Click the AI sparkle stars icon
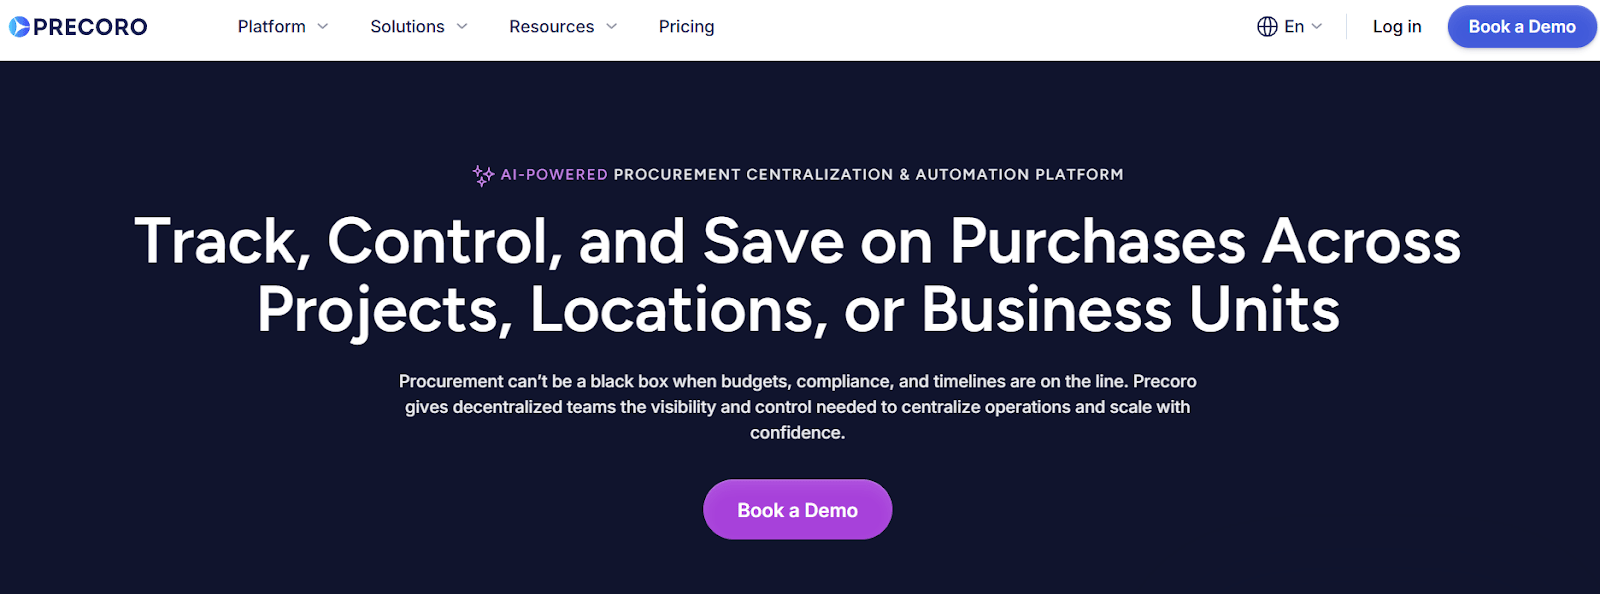The image size is (1600, 594). tap(483, 176)
